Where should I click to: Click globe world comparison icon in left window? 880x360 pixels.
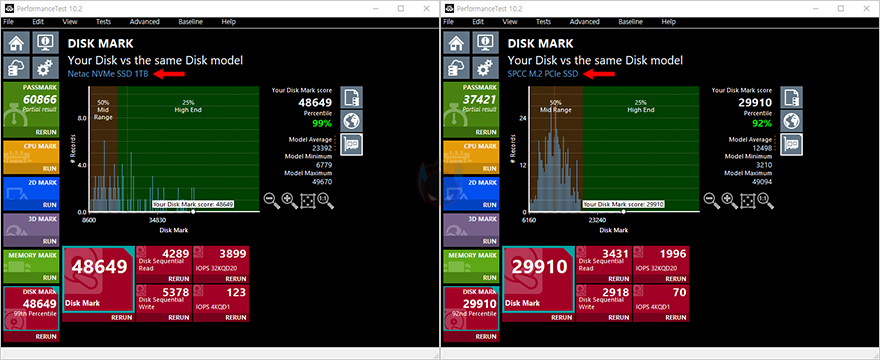(x=351, y=121)
